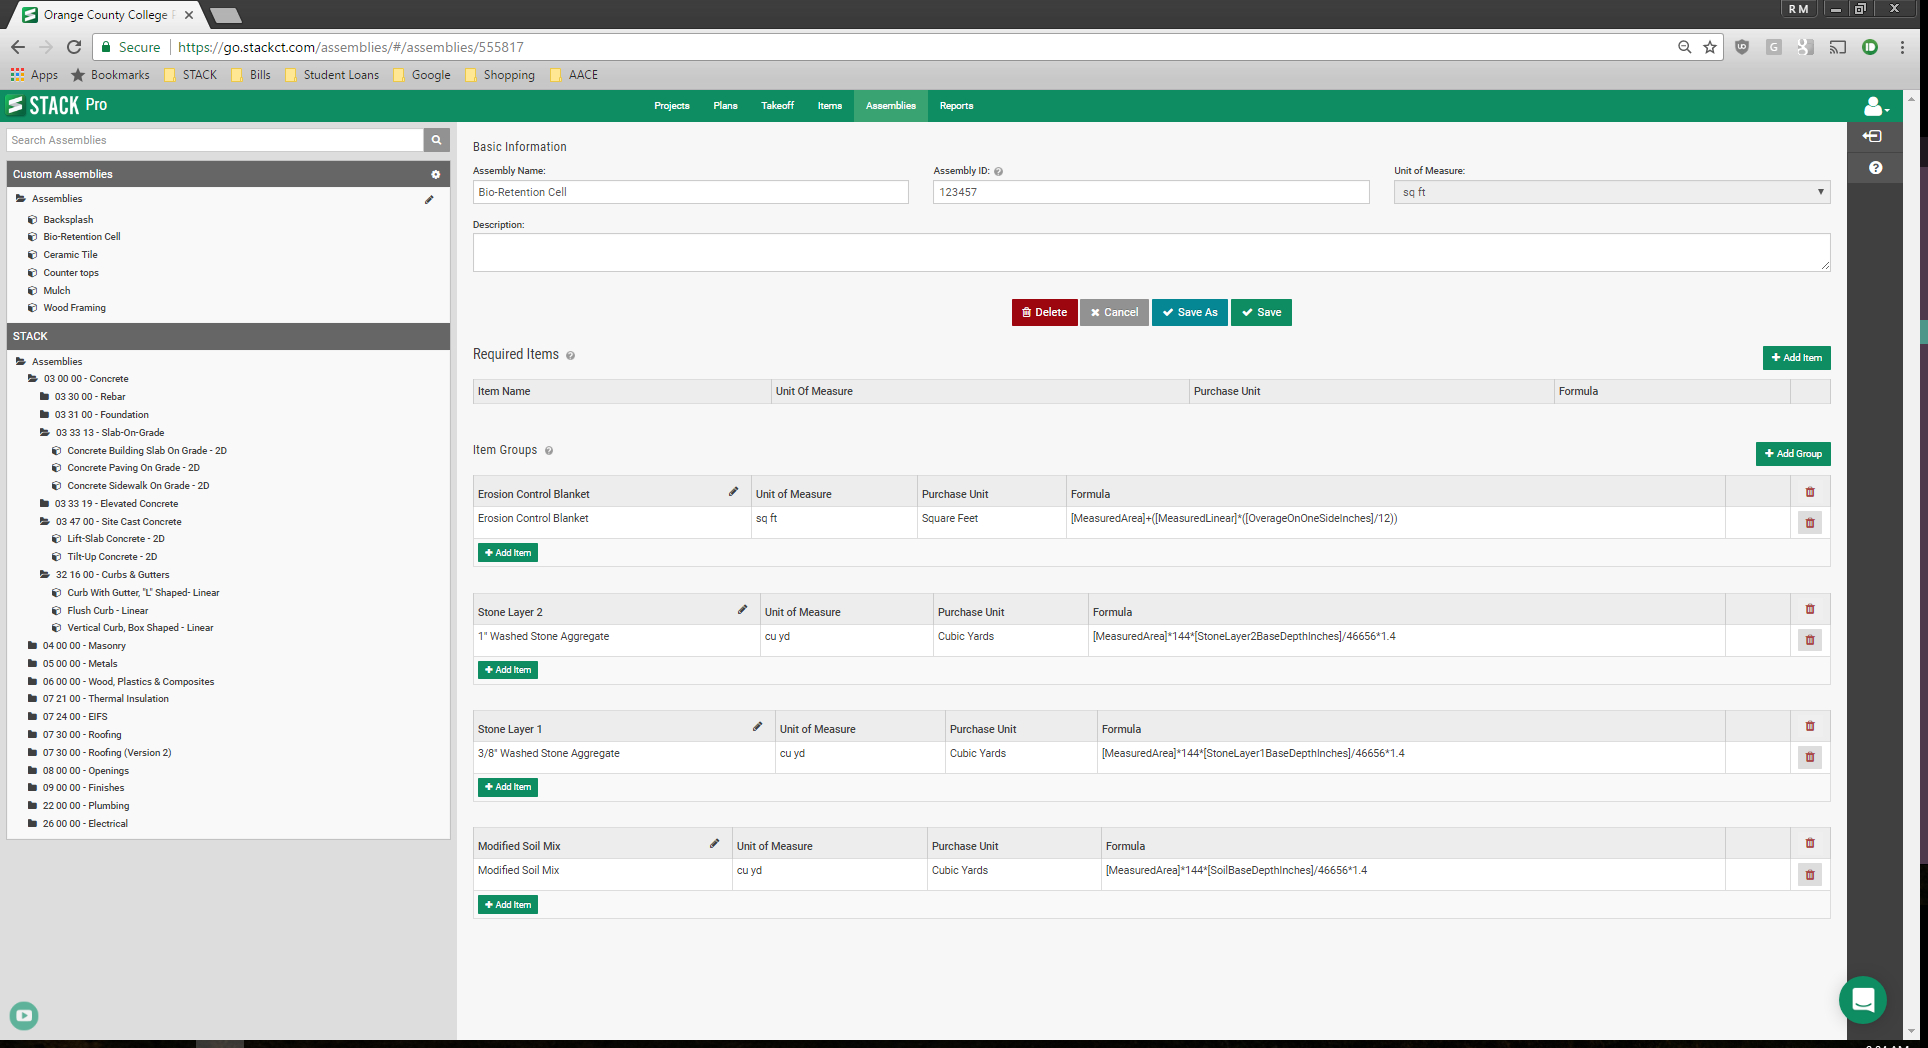Screen dimensions: 1928x1048
Task: Click the Assembly Name input field
Action: pos(690,192)
